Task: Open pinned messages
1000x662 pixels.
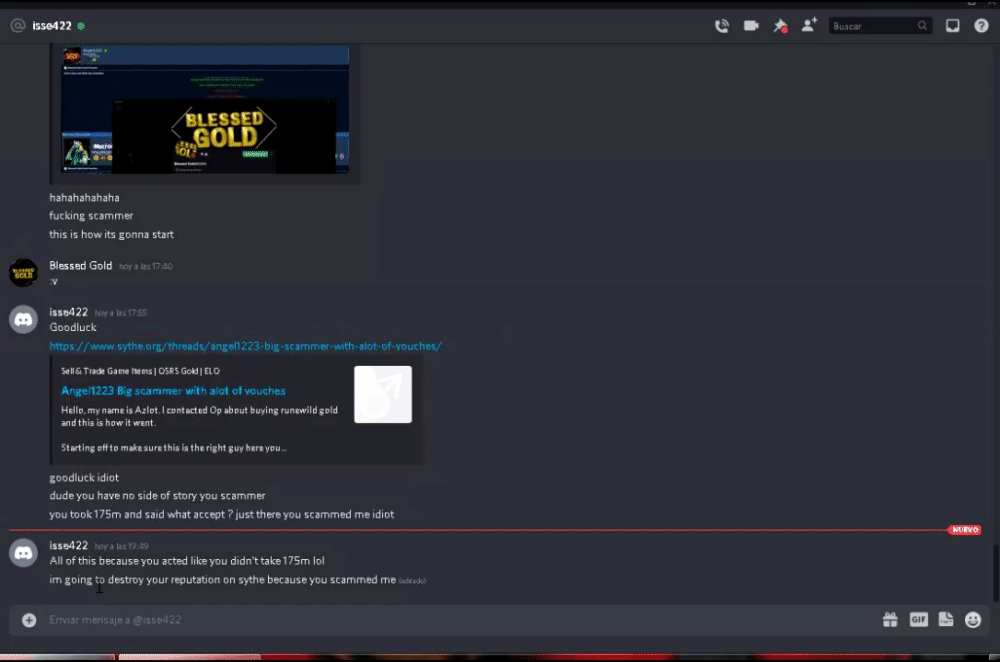Action: click(780, 26)
